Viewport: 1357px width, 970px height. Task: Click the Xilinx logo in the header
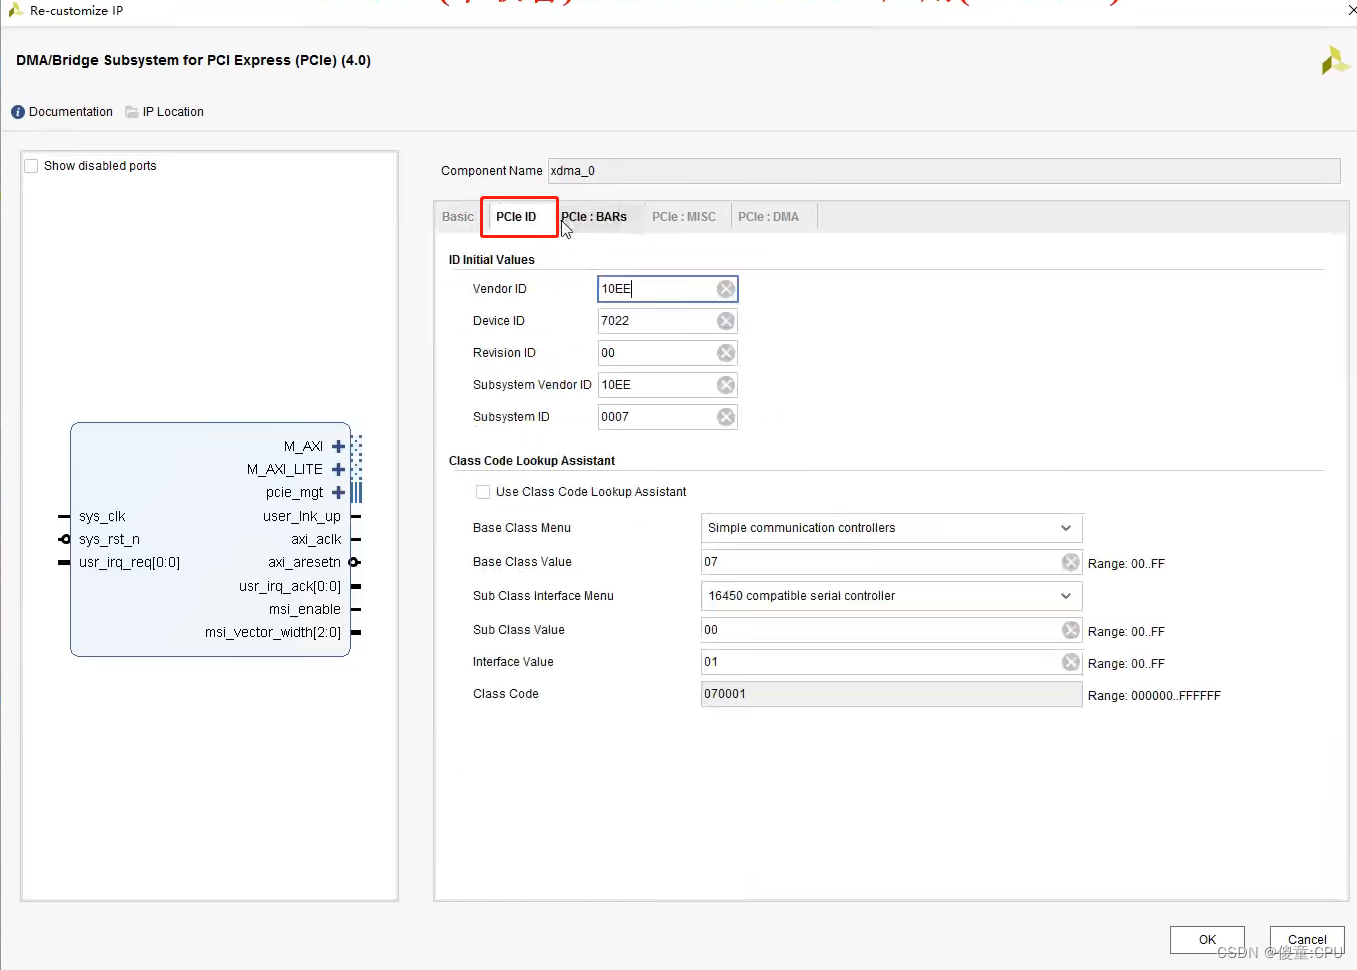tap(1335, 61)
